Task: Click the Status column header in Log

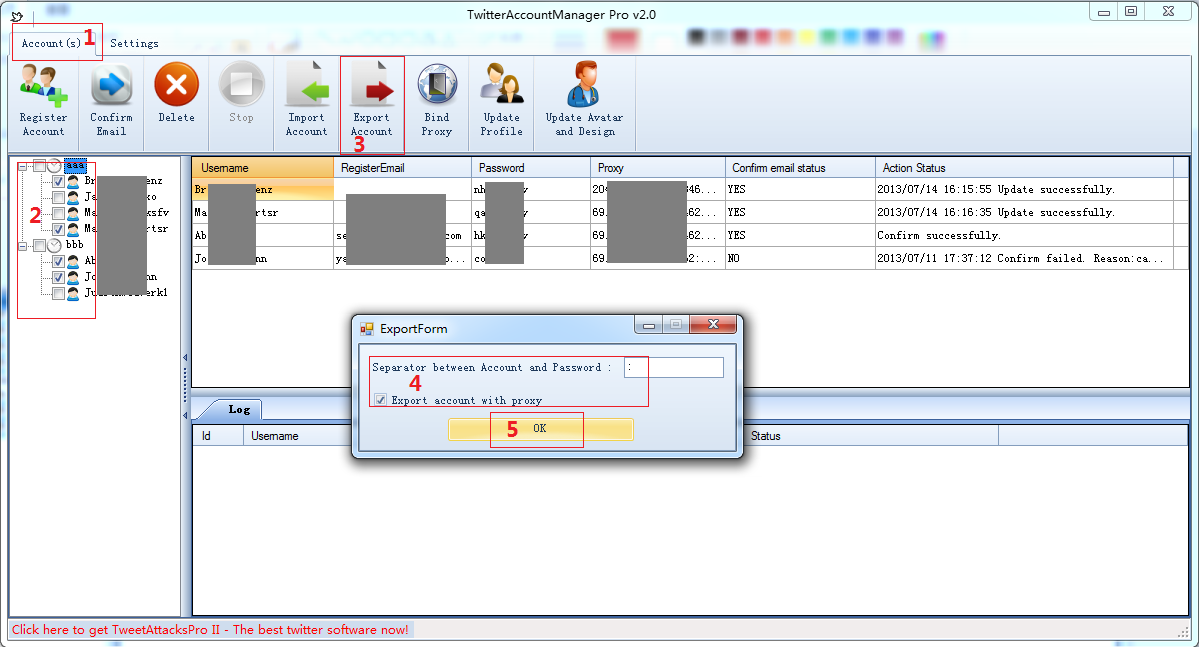Action: click(x=871, y=436)
